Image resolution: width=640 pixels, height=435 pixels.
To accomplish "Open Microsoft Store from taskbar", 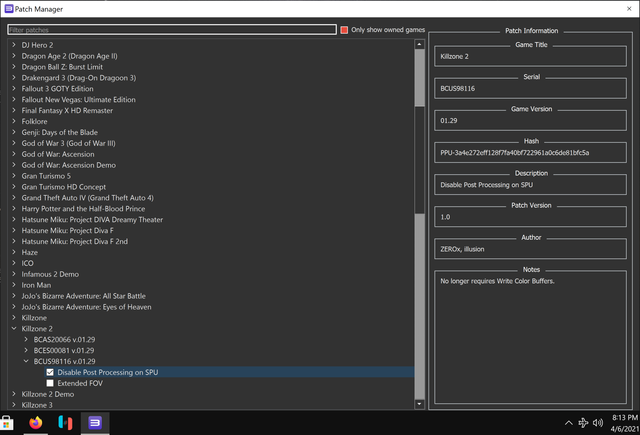I will [x=6, y=423].
